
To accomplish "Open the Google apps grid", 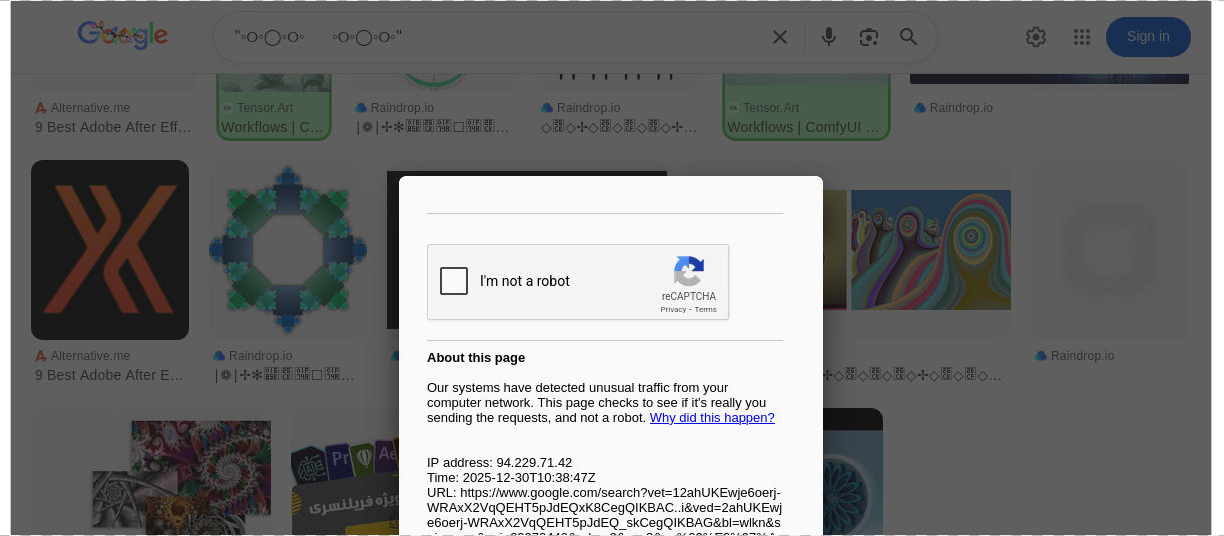I will tap(1081, 37).
